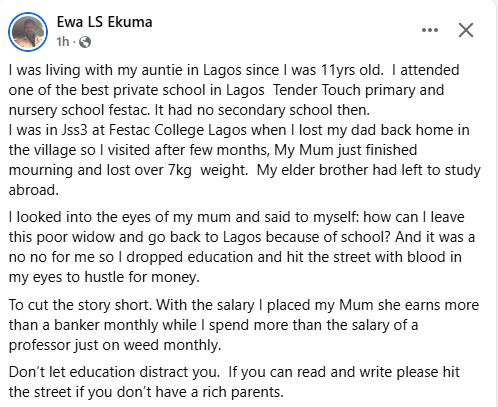The width and height of the screenshot is (498, 407).
Task: Dismiss the post with the X icon
Action: coord(466,30)
